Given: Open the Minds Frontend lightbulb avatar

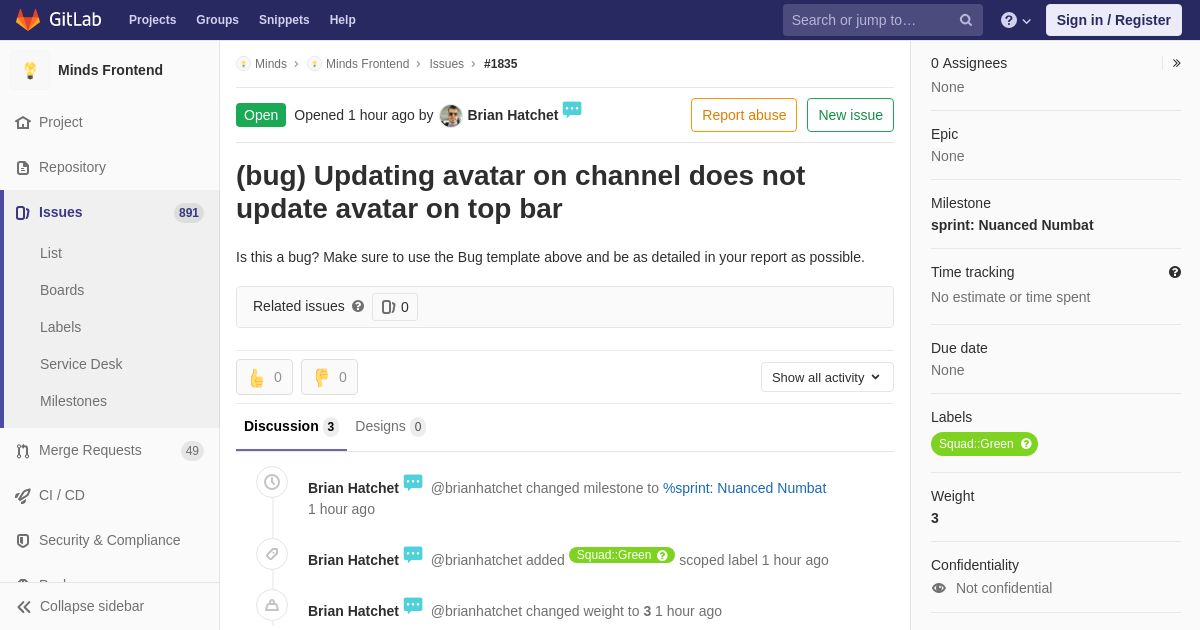Looking at the screenshot, I should pyautogui.click(x=30, y=70).
